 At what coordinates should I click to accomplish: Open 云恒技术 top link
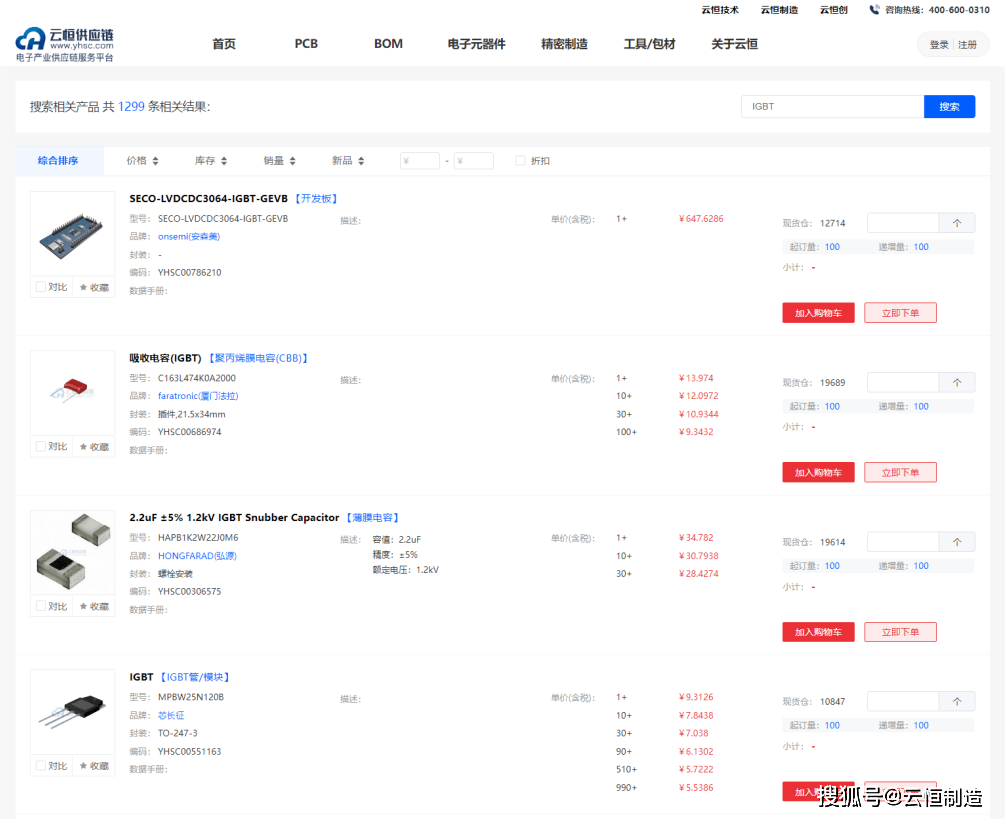point(720,10)
